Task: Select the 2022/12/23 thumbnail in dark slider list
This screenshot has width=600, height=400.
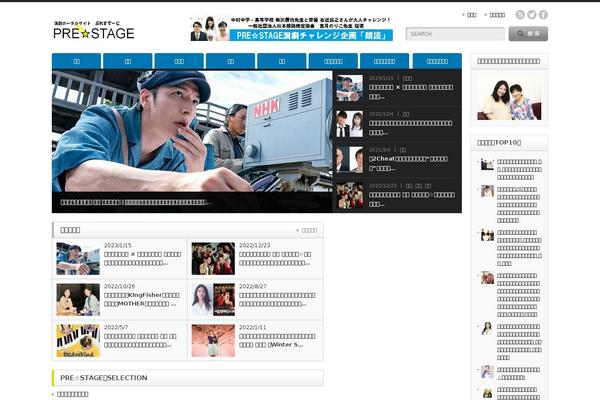Action: [x=349, y=196]
